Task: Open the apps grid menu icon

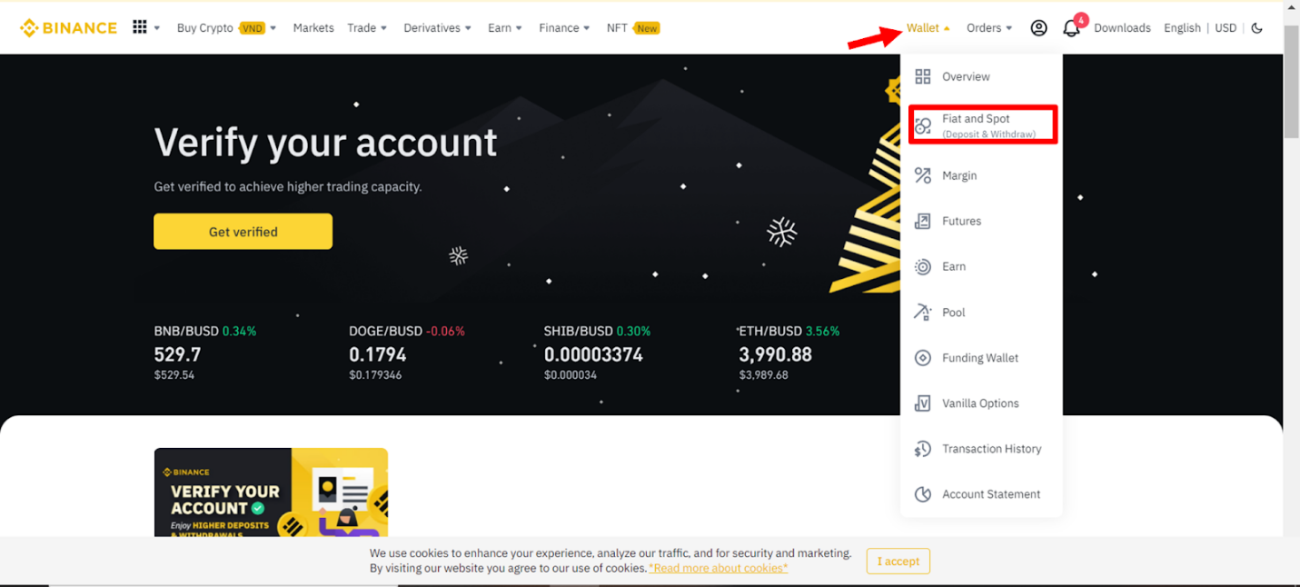Action: click(140, 28)
